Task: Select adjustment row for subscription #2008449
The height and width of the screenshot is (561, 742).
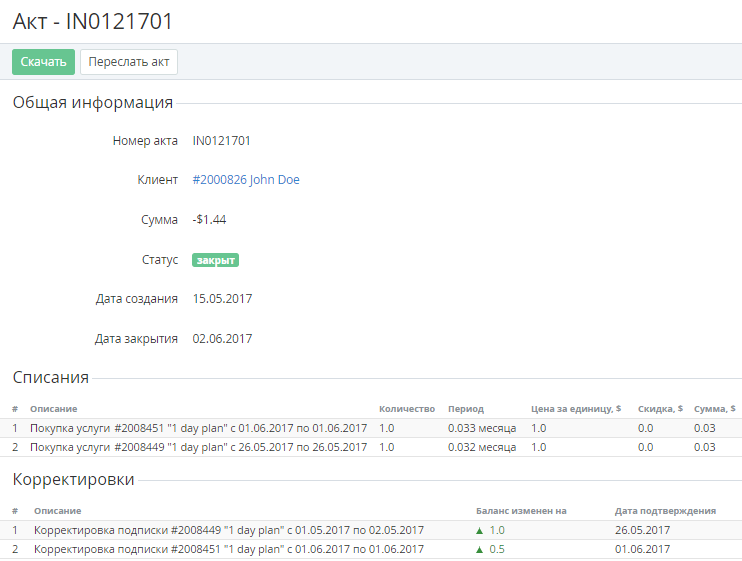Action: click(229, 530)
